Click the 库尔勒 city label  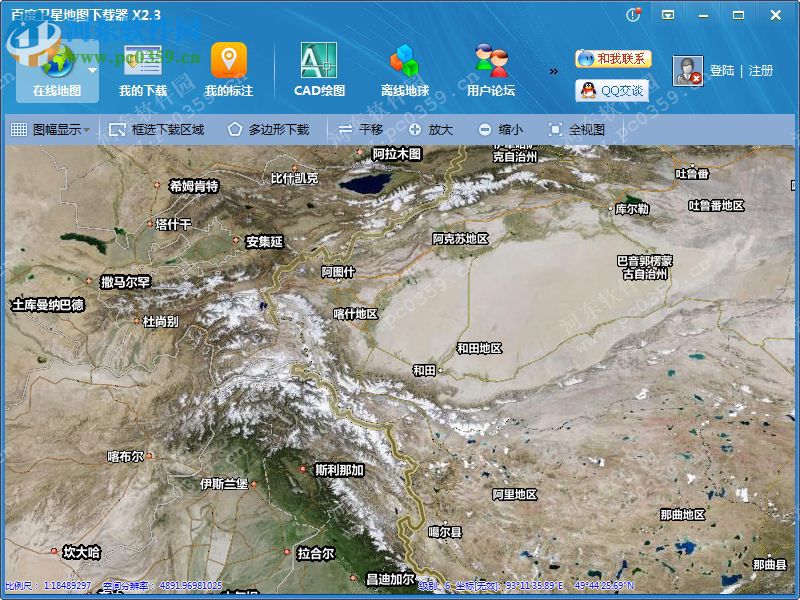coord(632,209)
